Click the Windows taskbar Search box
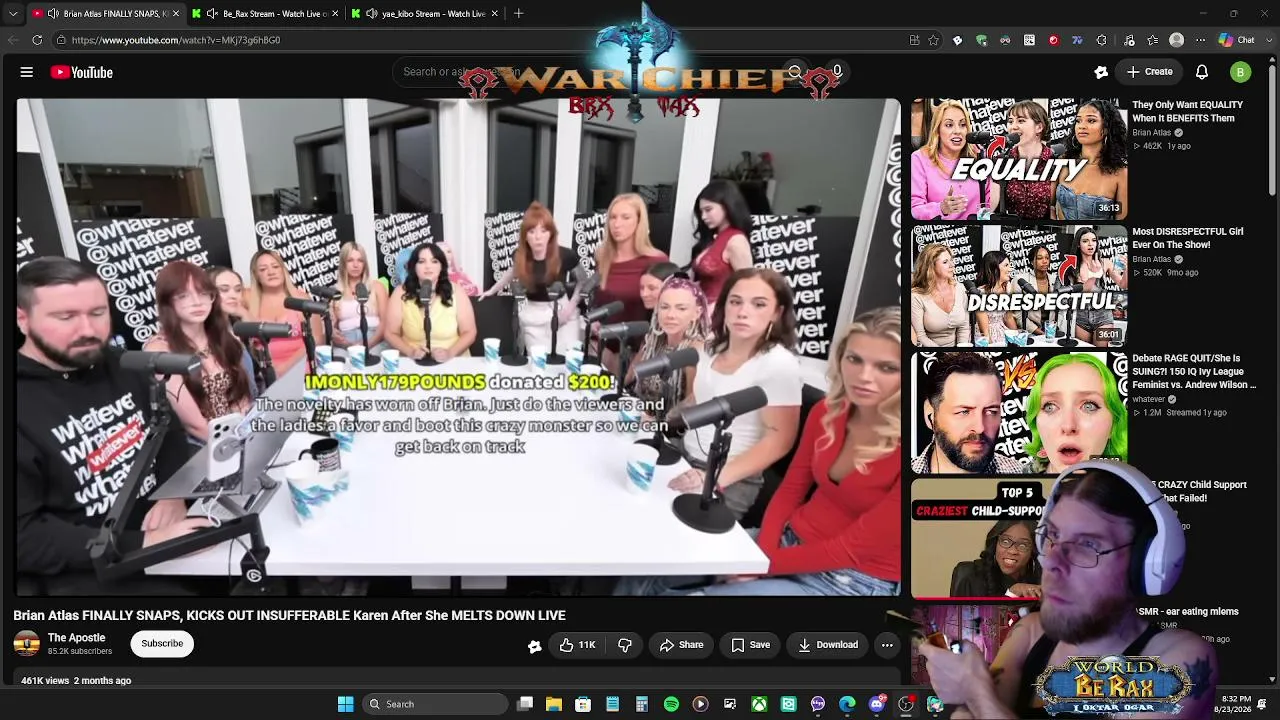 (x=434, y=704)
